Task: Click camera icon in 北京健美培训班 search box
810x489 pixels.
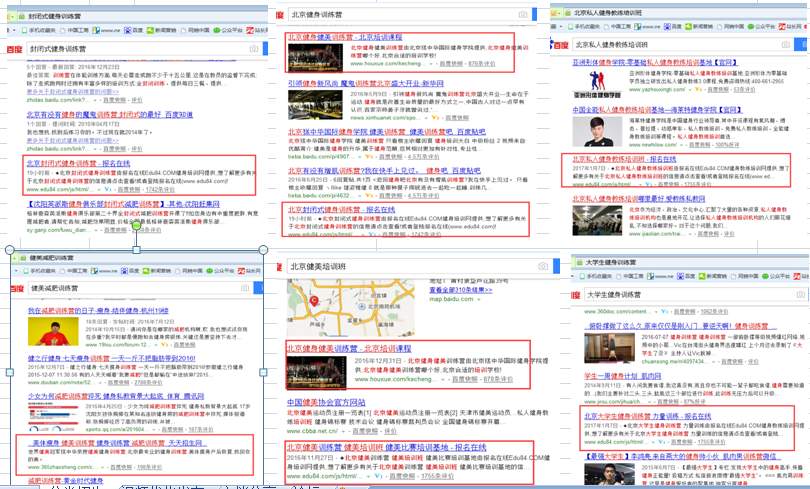Action: point(543,266)
